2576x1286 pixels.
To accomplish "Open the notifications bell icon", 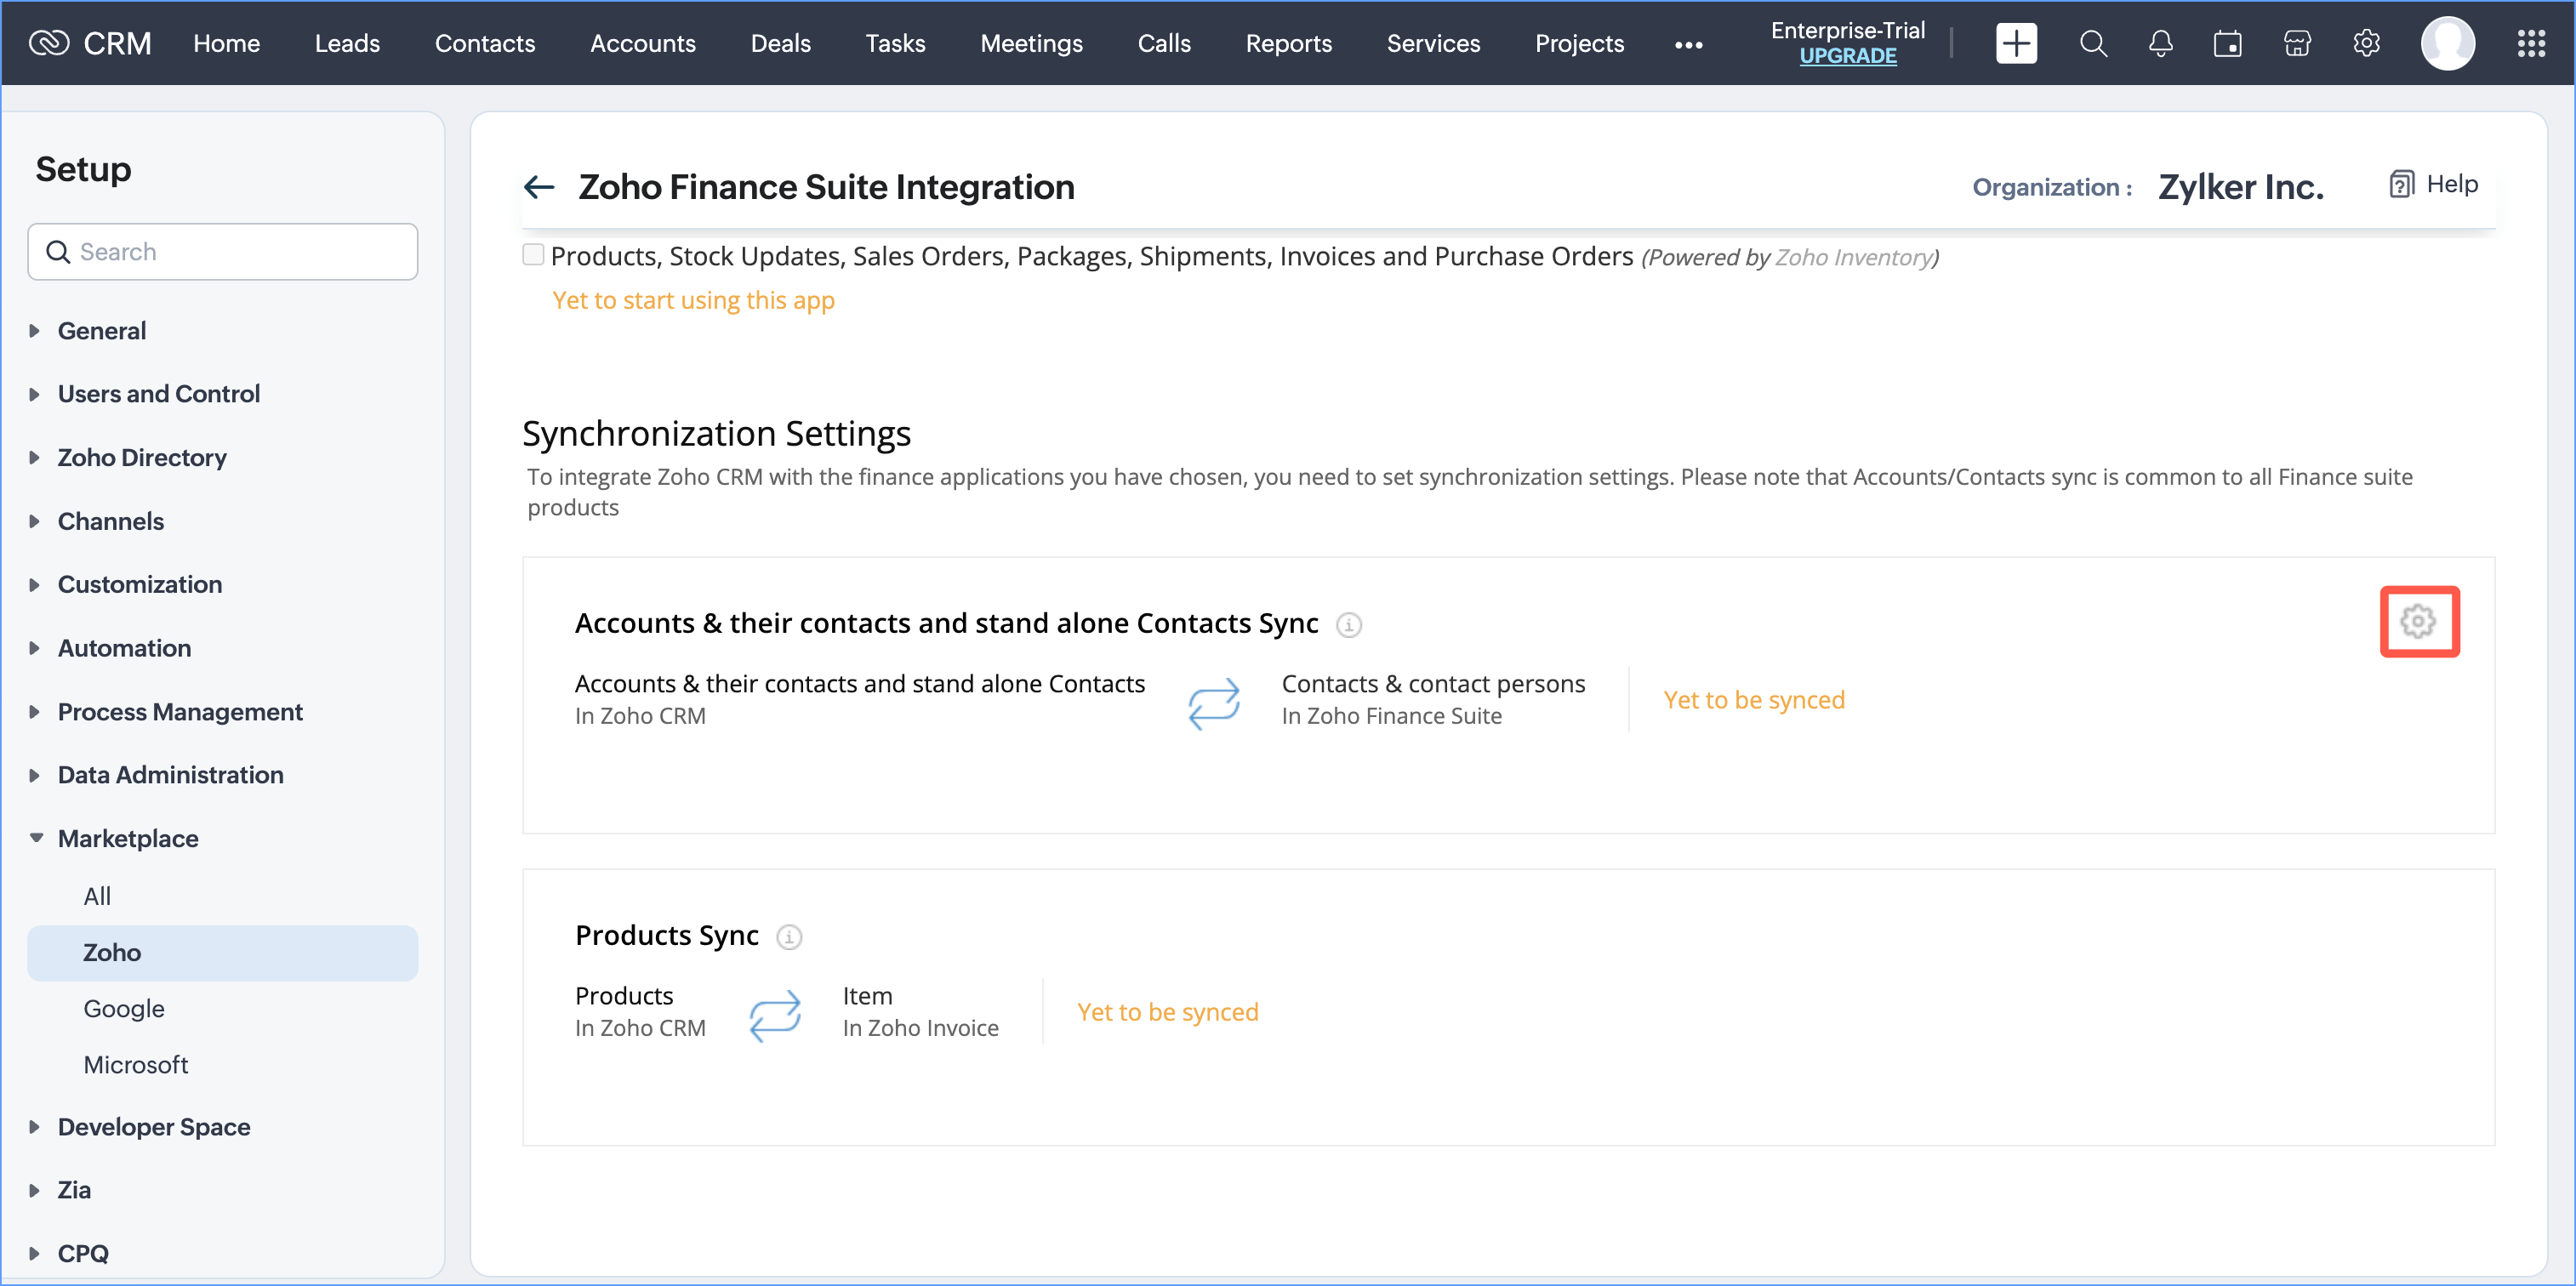I will coord(2160,43).
